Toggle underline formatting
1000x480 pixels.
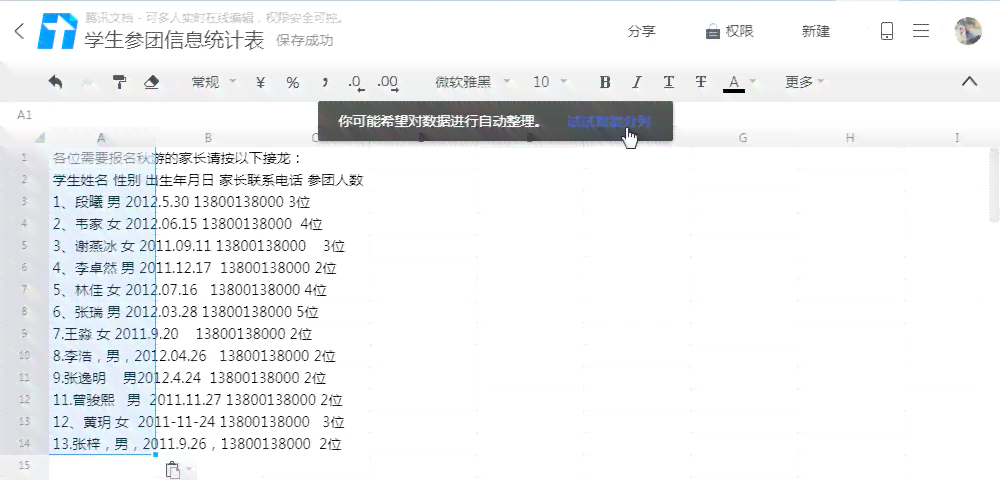tap(668, 82)
